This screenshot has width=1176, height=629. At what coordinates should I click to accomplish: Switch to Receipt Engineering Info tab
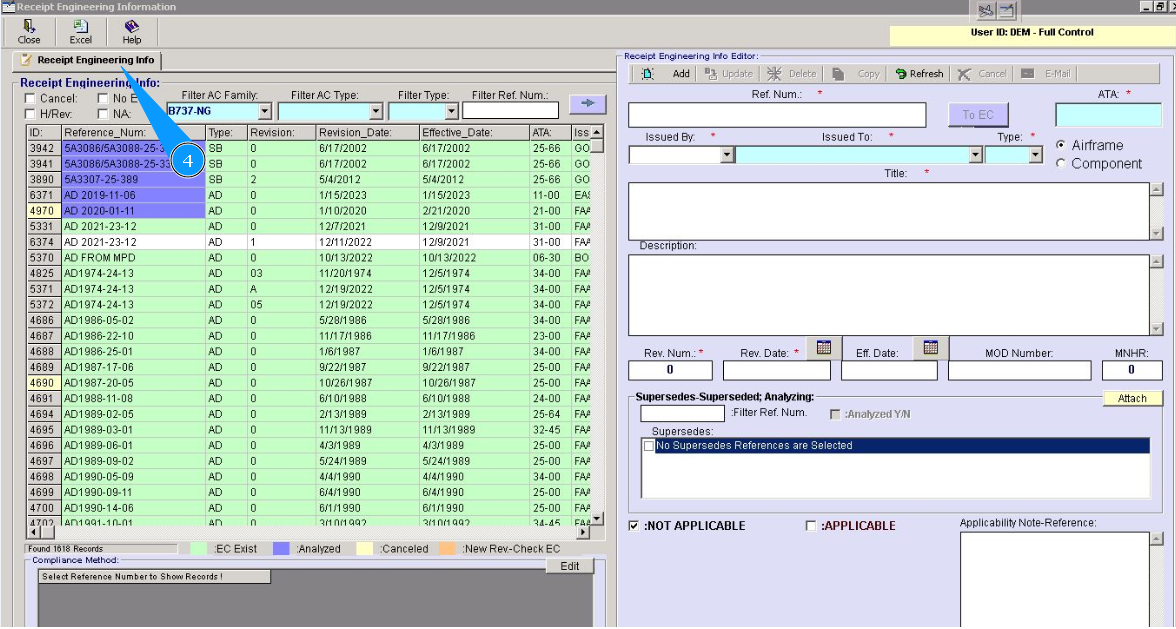point(87,61)
